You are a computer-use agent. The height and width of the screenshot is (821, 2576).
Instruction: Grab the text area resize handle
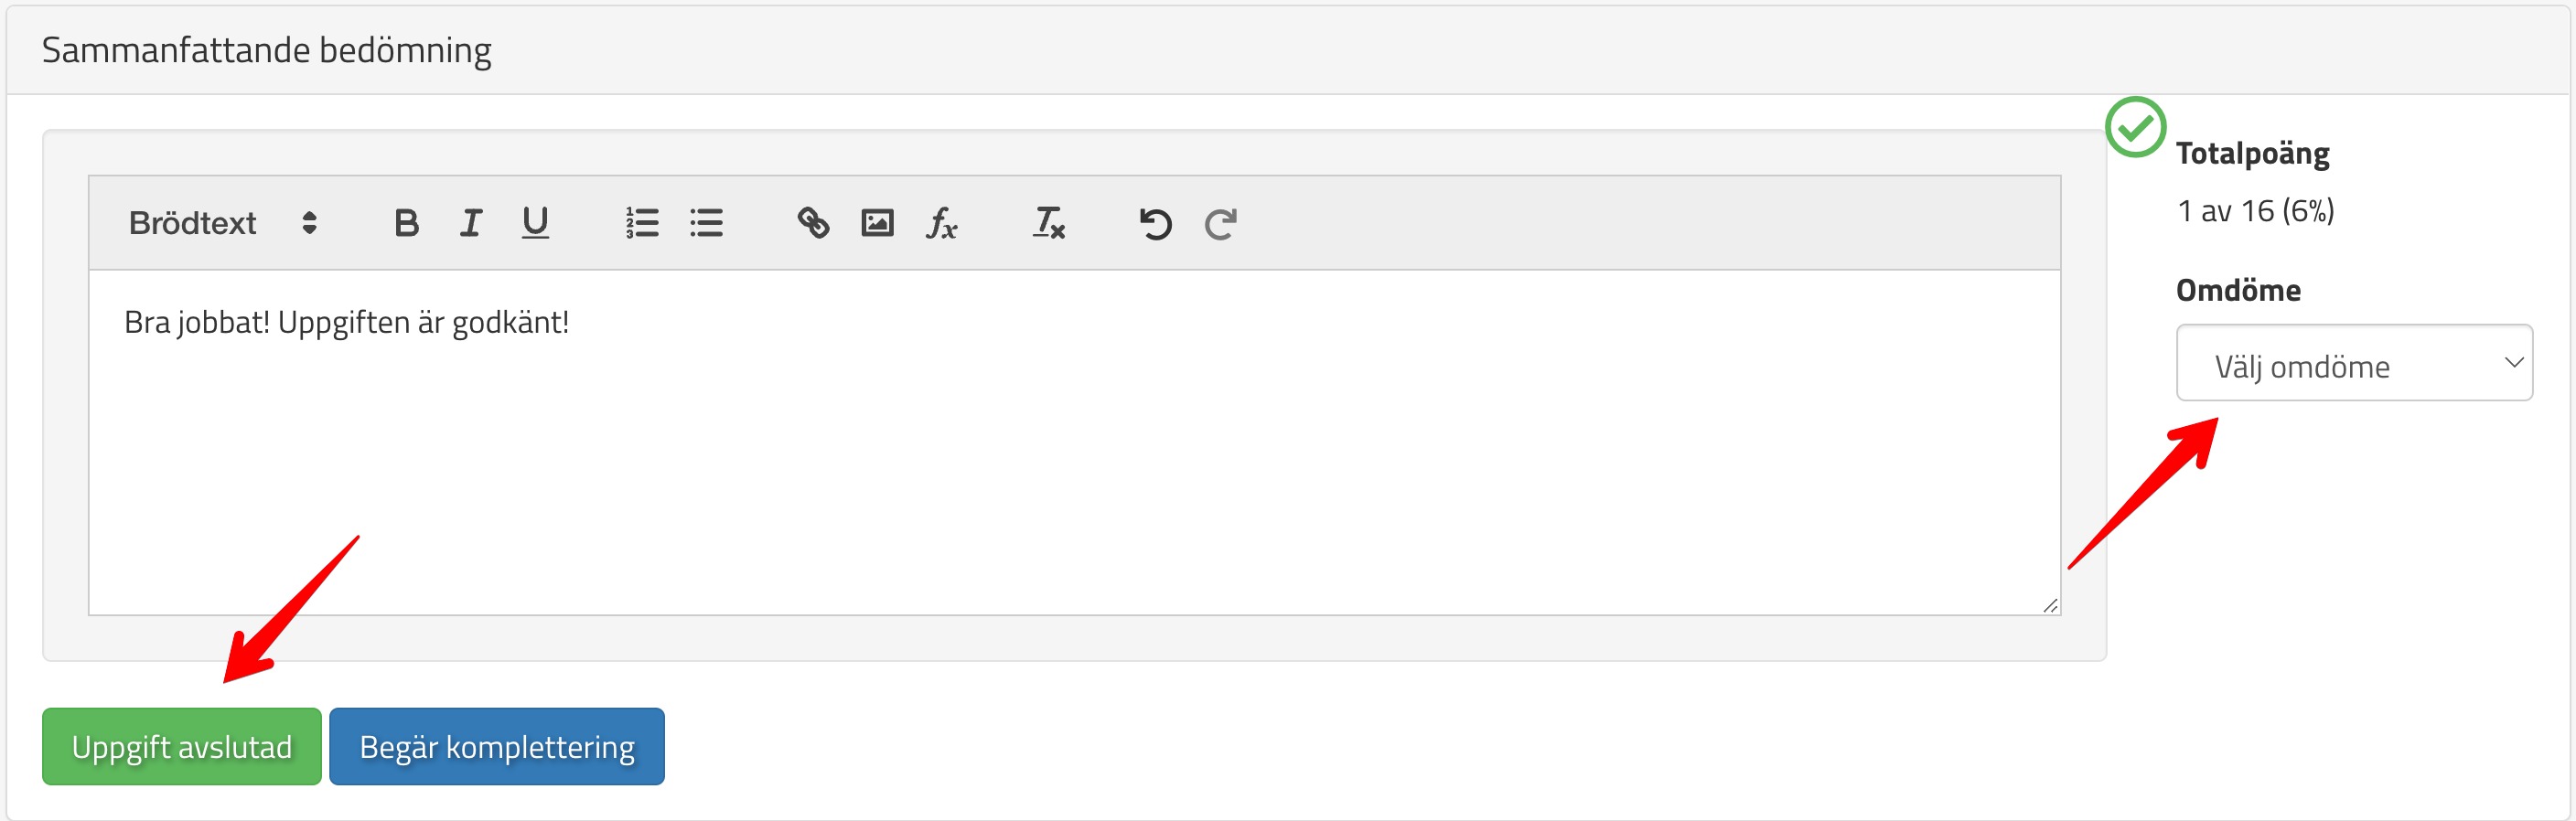[2050, 605]
